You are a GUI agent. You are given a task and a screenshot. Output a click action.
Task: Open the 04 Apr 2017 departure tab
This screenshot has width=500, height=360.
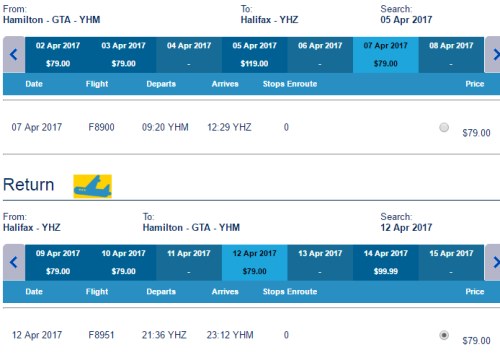189,55
